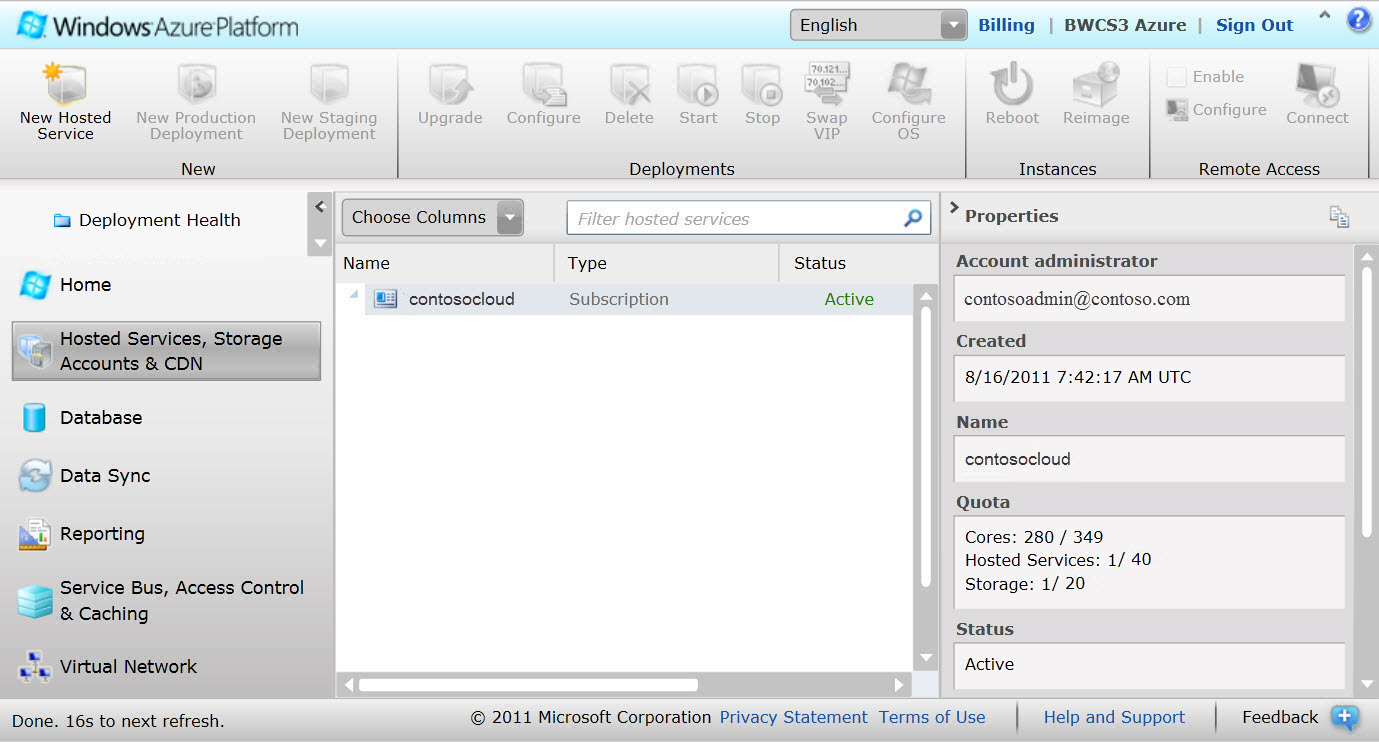Click New Staging Deployment icon

(329, 85)
